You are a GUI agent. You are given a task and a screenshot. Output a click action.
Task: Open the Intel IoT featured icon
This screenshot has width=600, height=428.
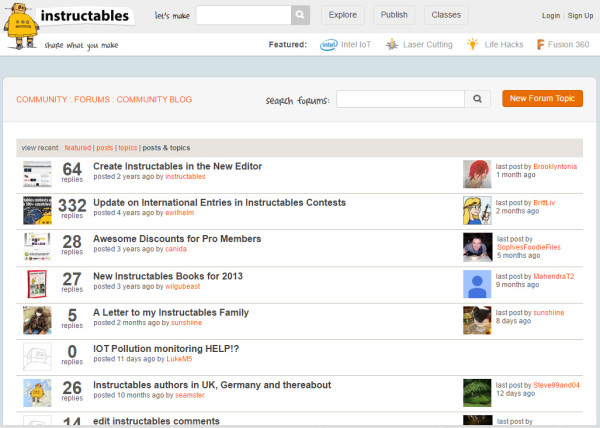click(x=328, y=45)
